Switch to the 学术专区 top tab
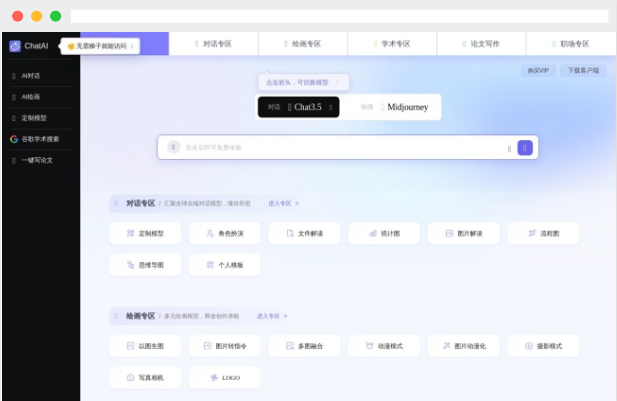This screenshot has width=617, height=401. click(x=392, y=44)
